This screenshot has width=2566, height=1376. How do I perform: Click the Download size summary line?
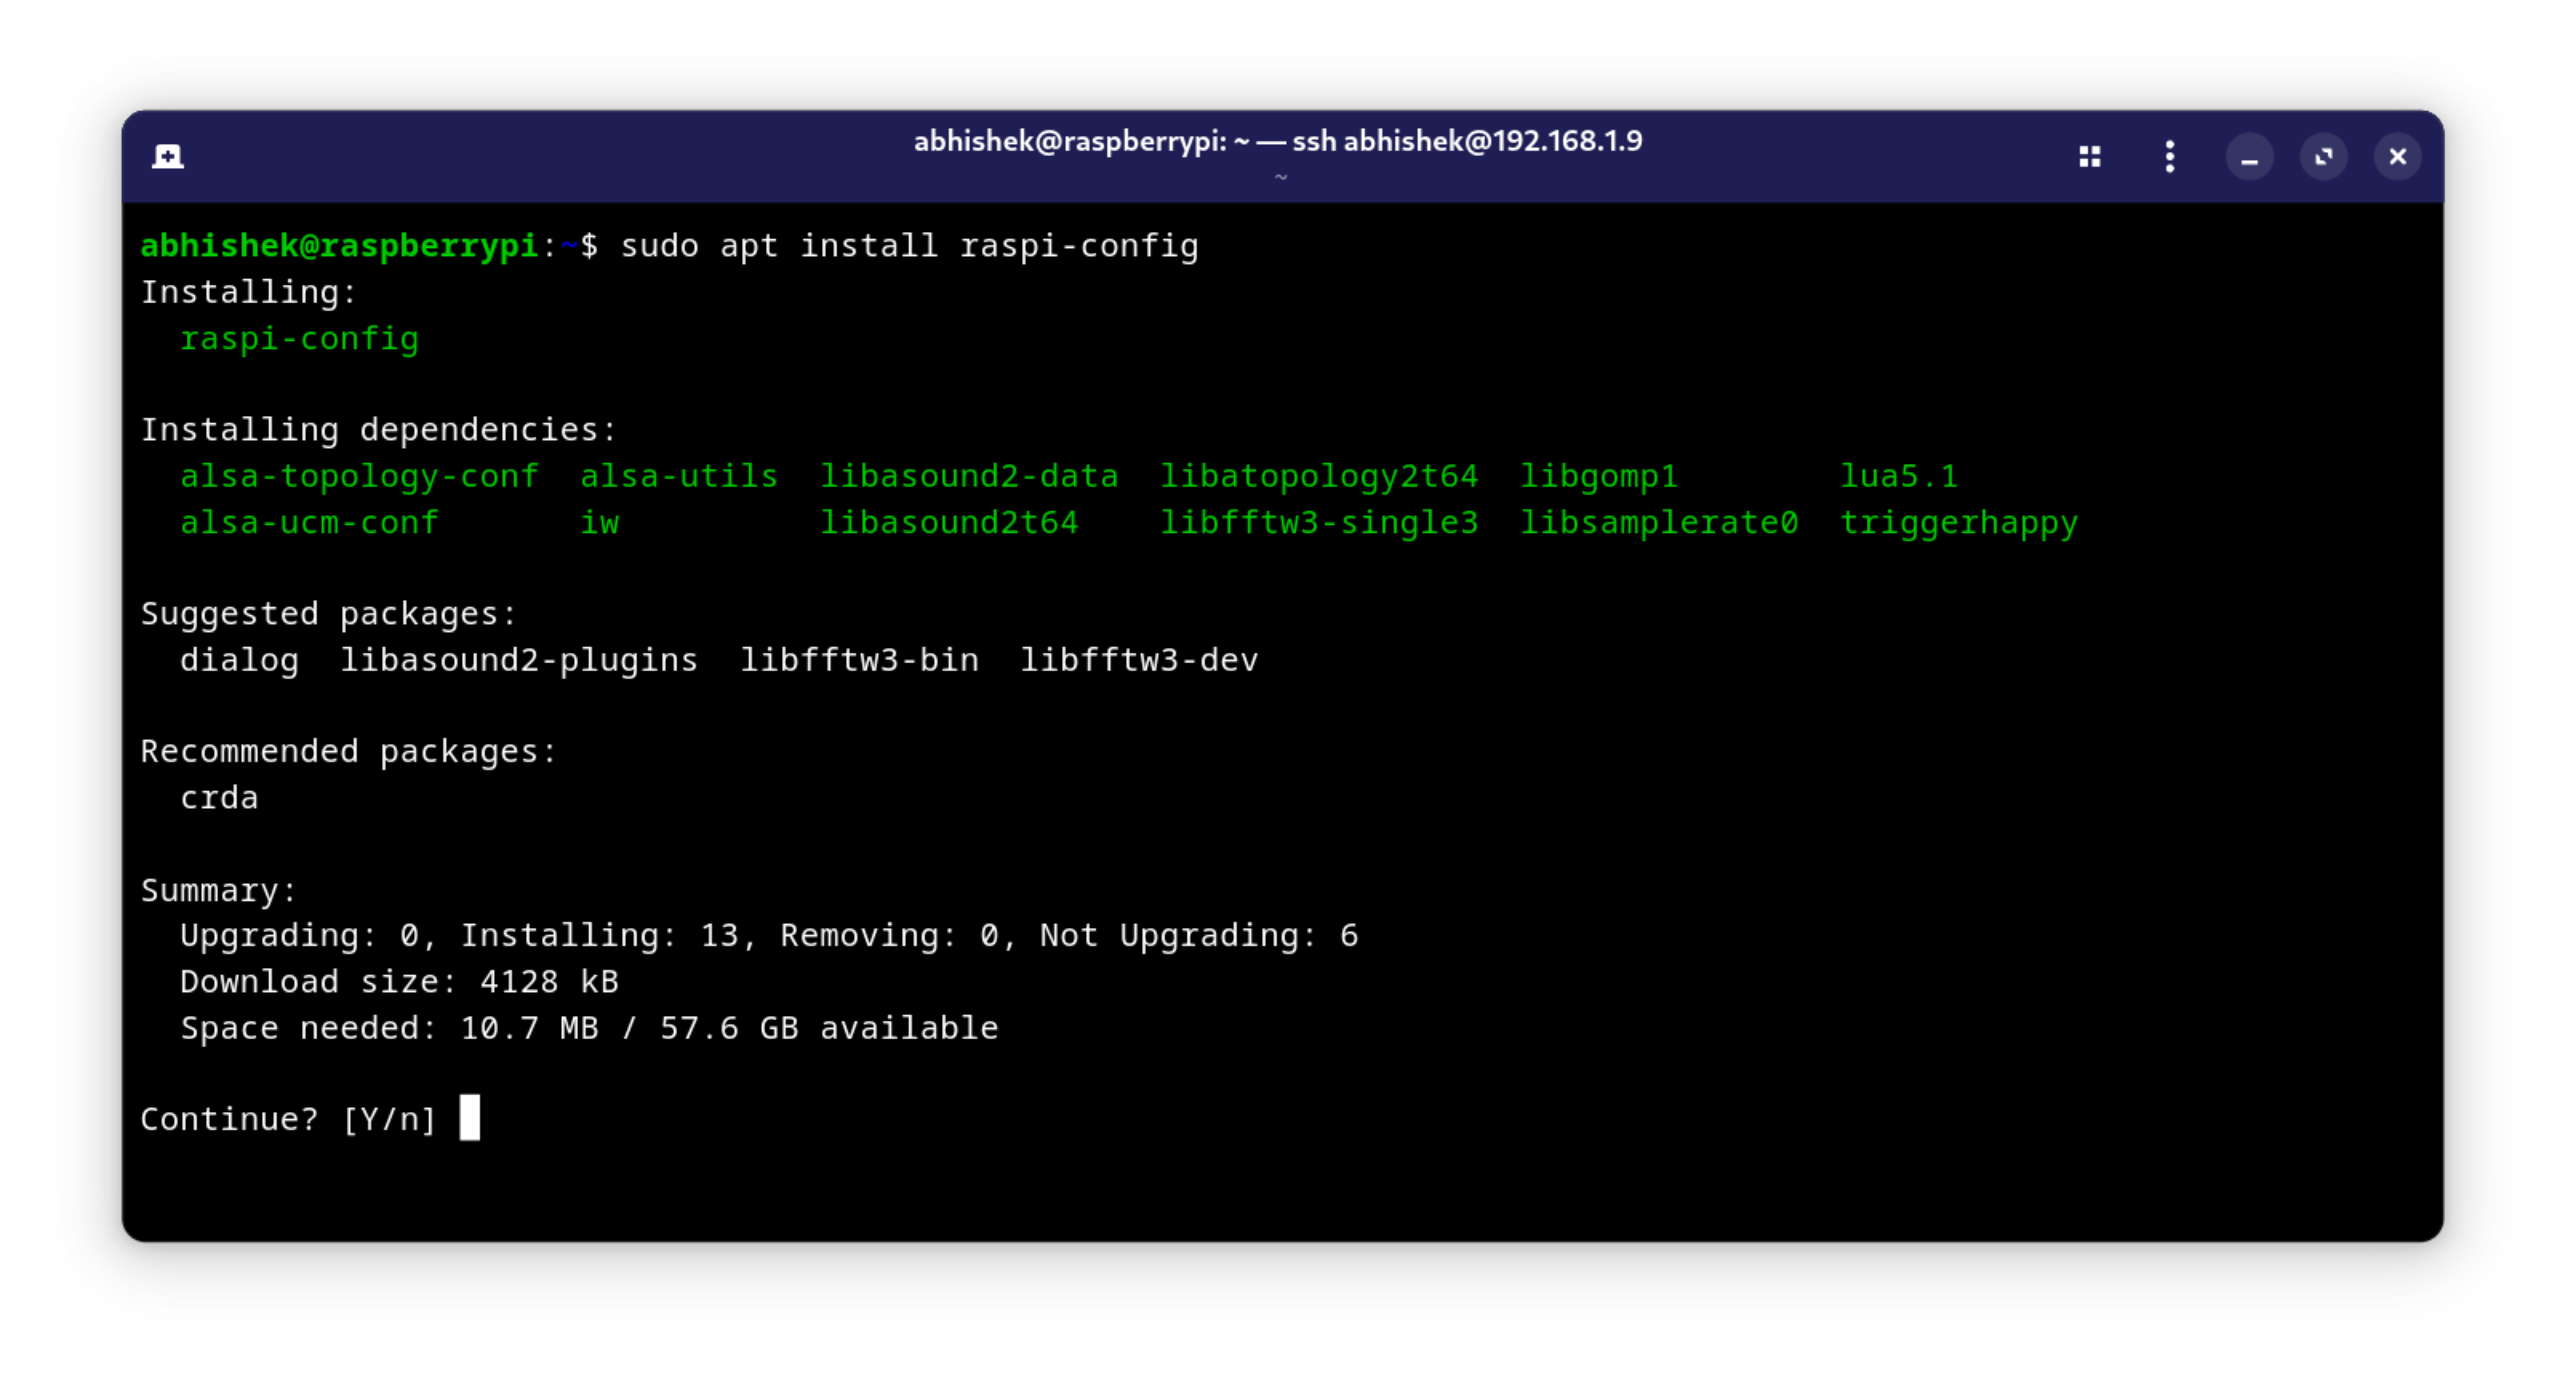coord(399,981)
